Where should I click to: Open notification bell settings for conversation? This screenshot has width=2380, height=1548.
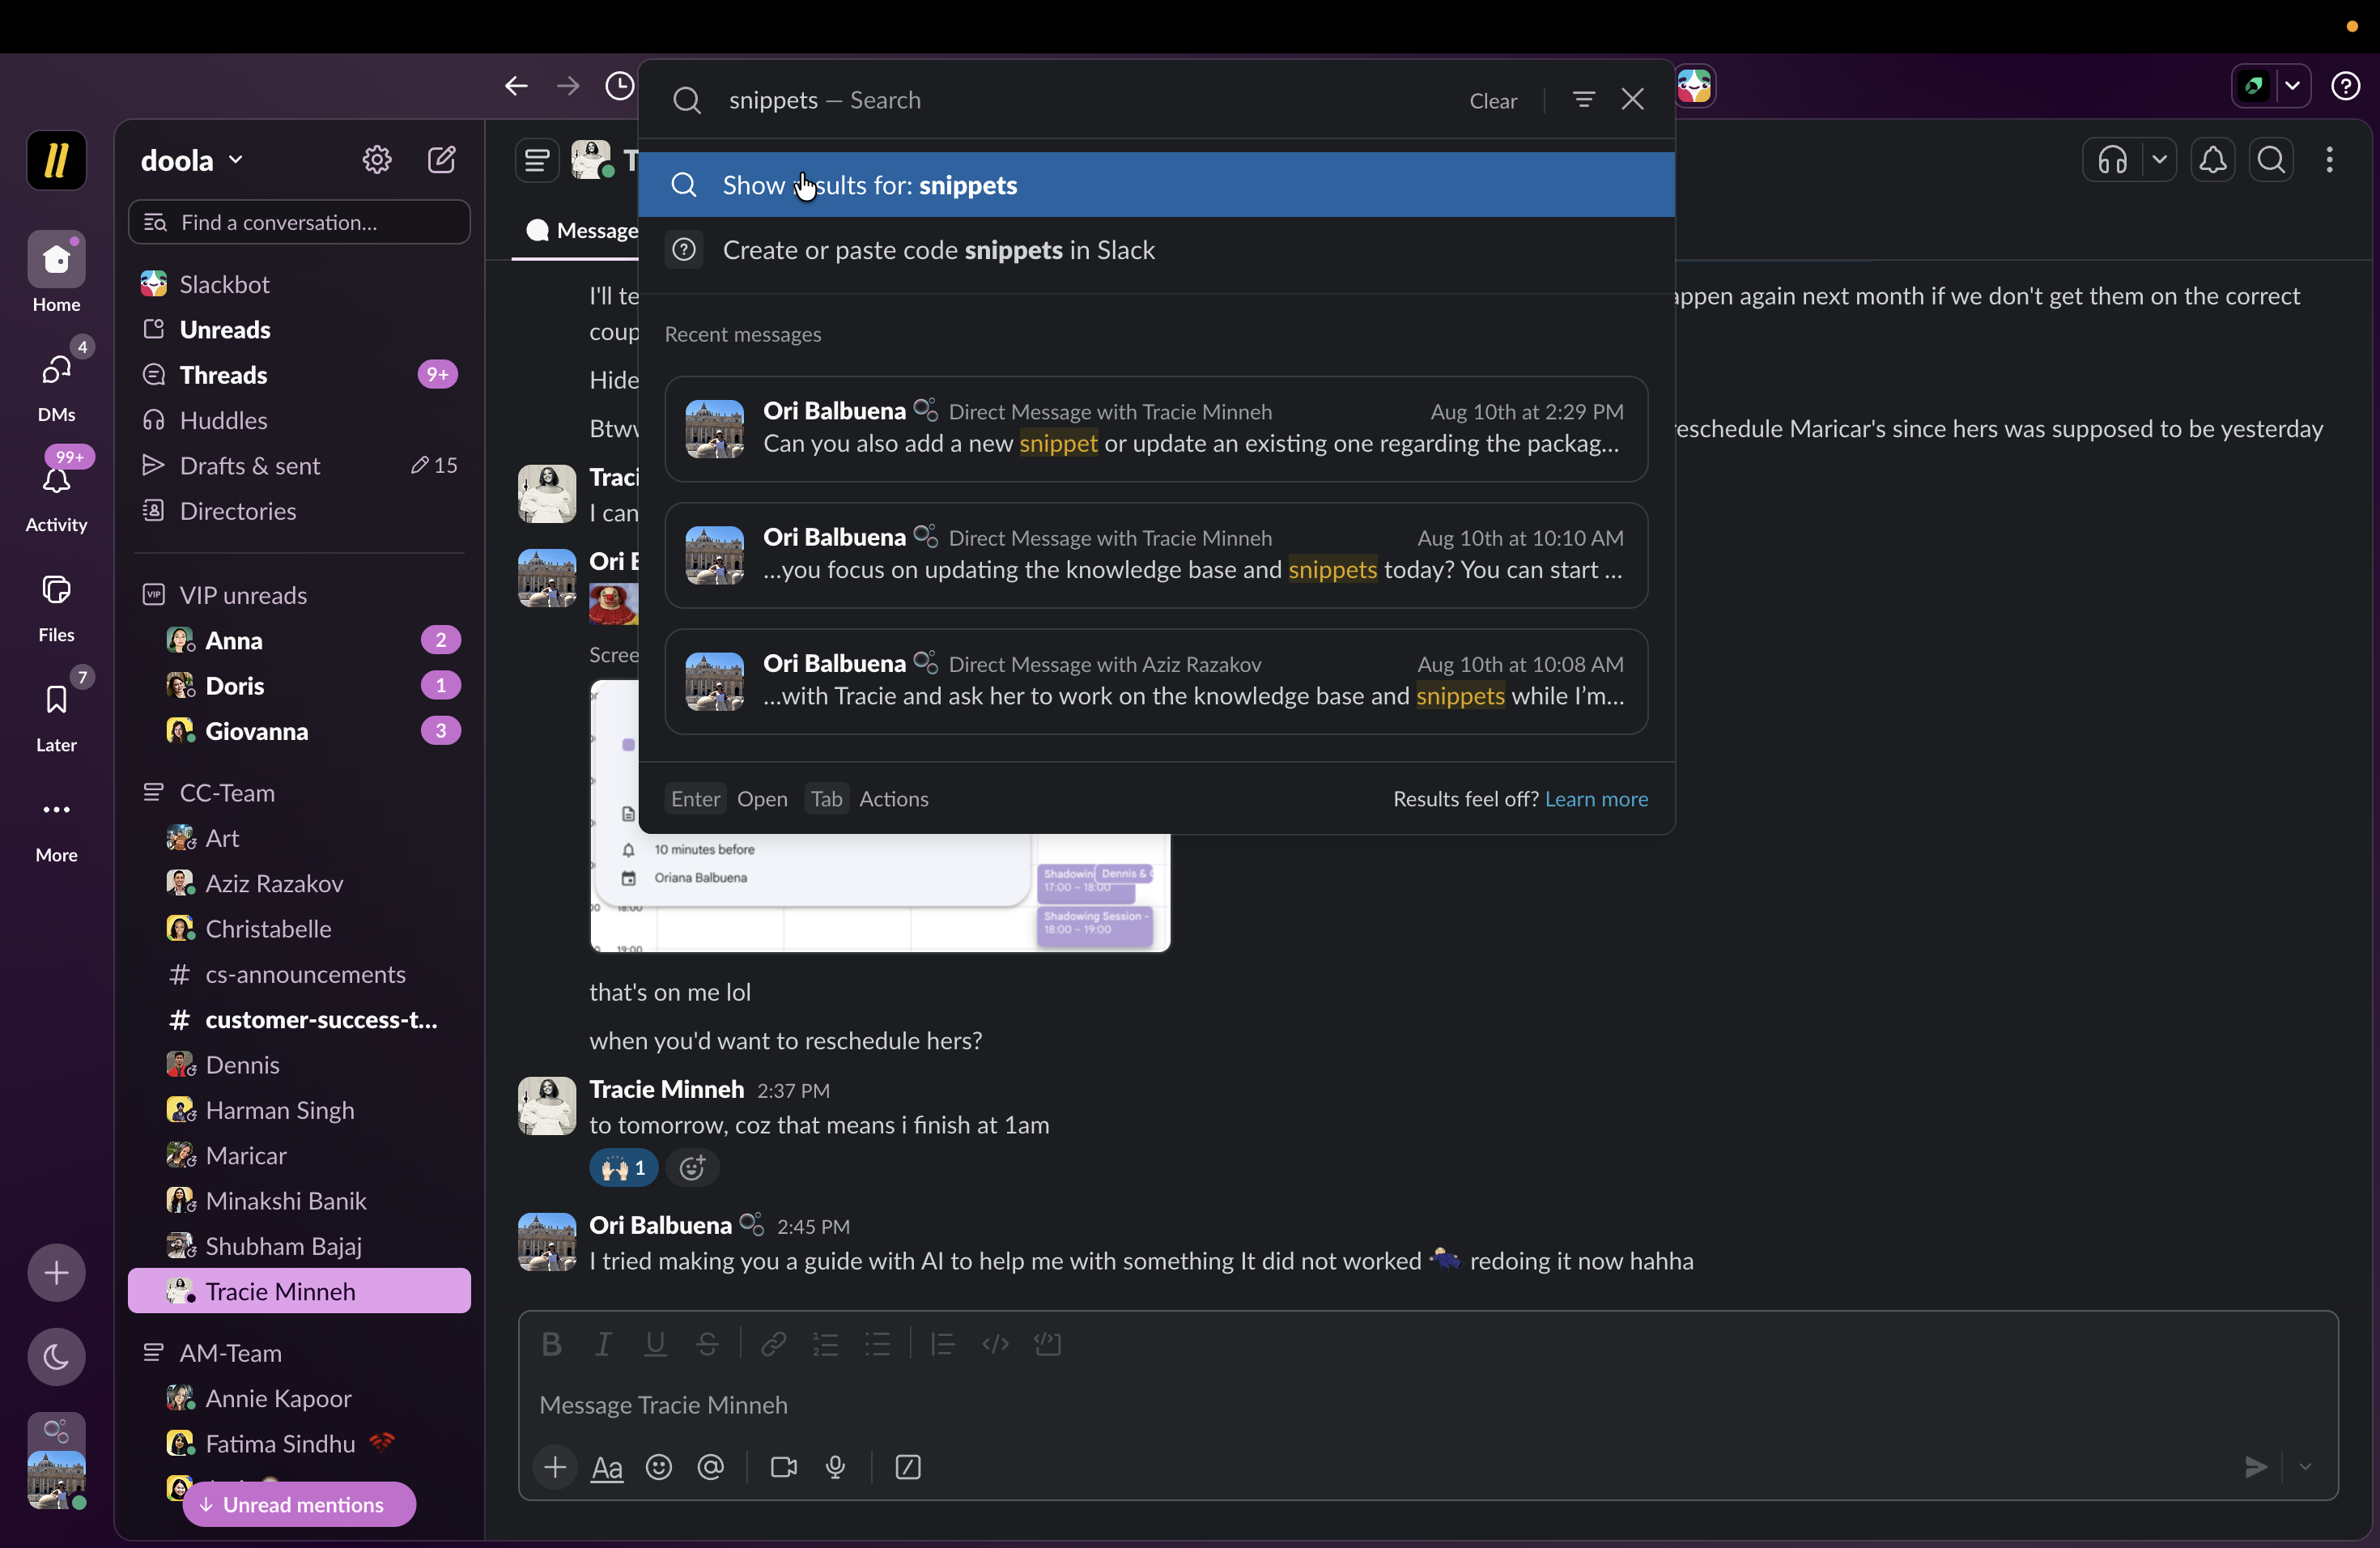pyautogui.click(x=2213, y=160)
